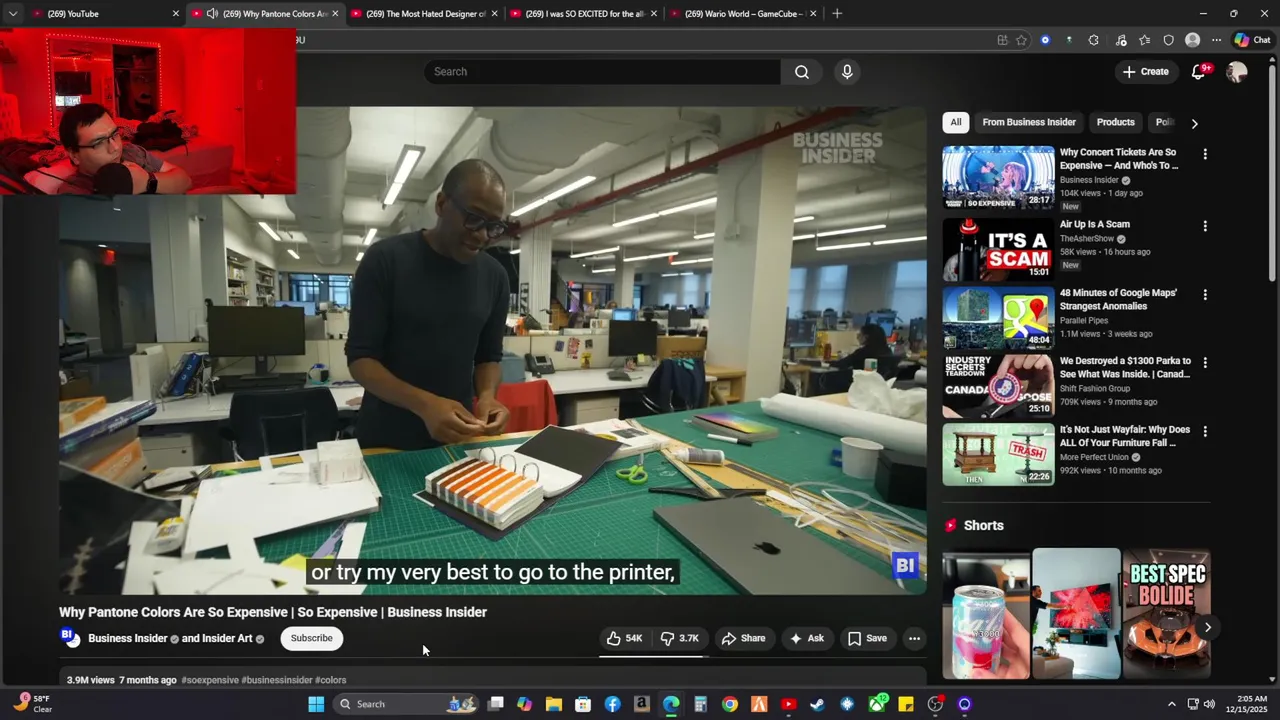Show next Shorts with arrow

tap(1208, 628)
